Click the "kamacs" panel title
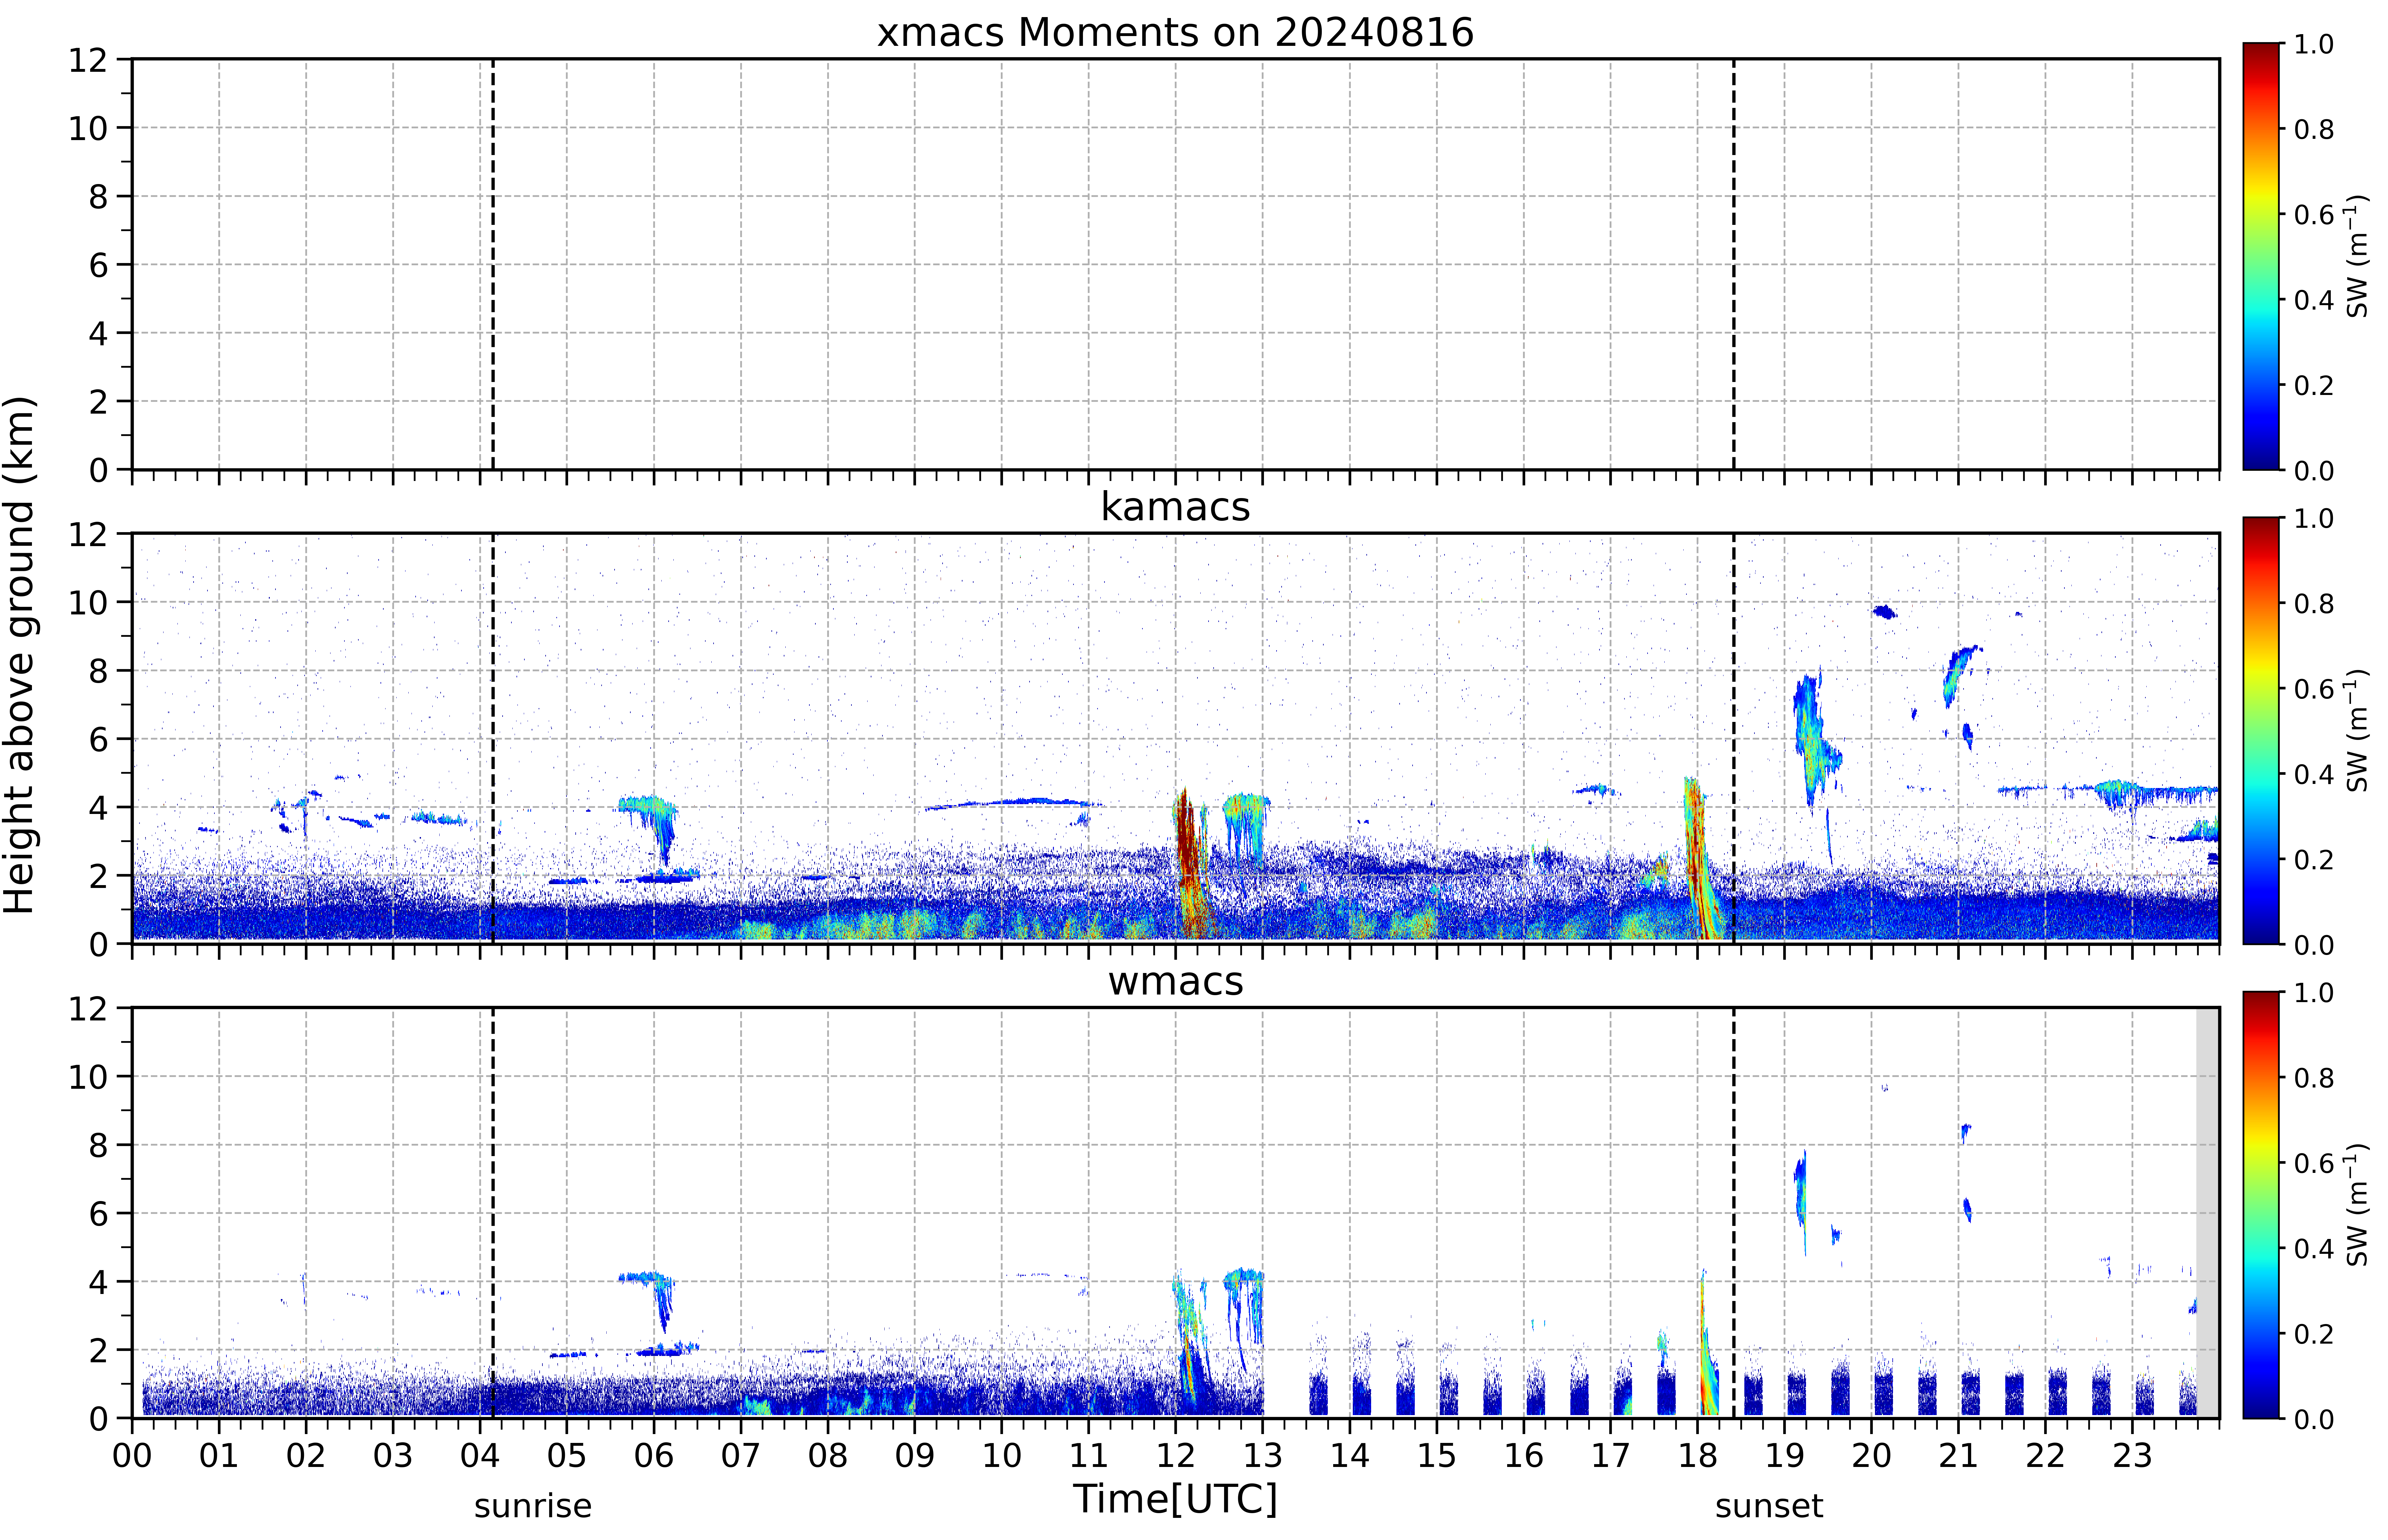 click(1175, 507)
